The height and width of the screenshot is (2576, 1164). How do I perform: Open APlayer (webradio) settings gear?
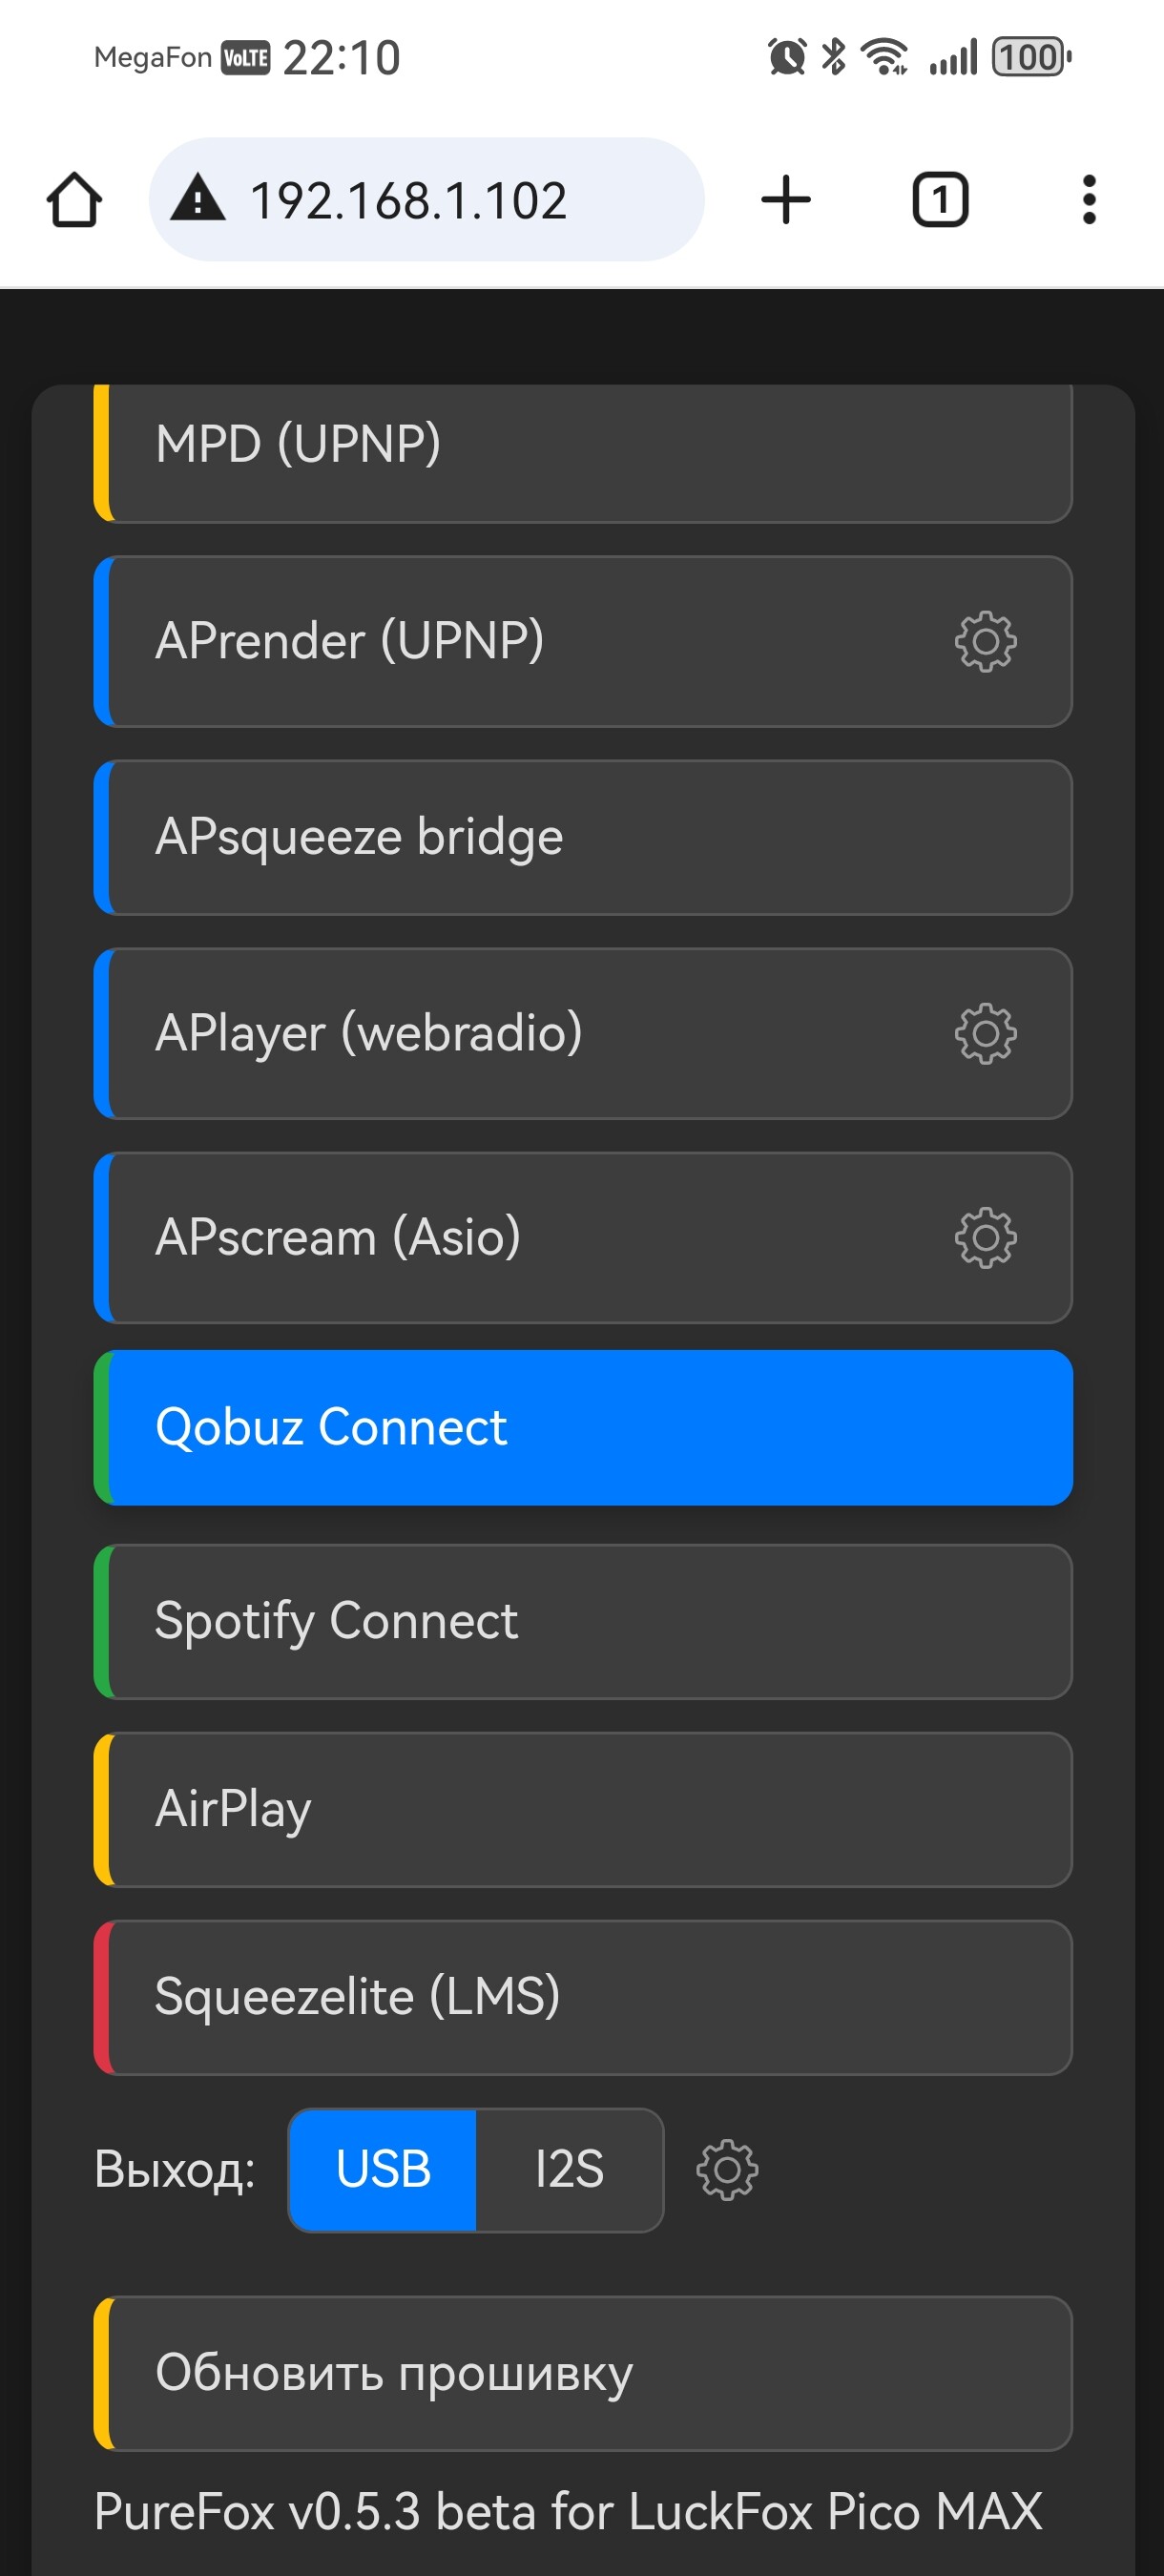985,1033
